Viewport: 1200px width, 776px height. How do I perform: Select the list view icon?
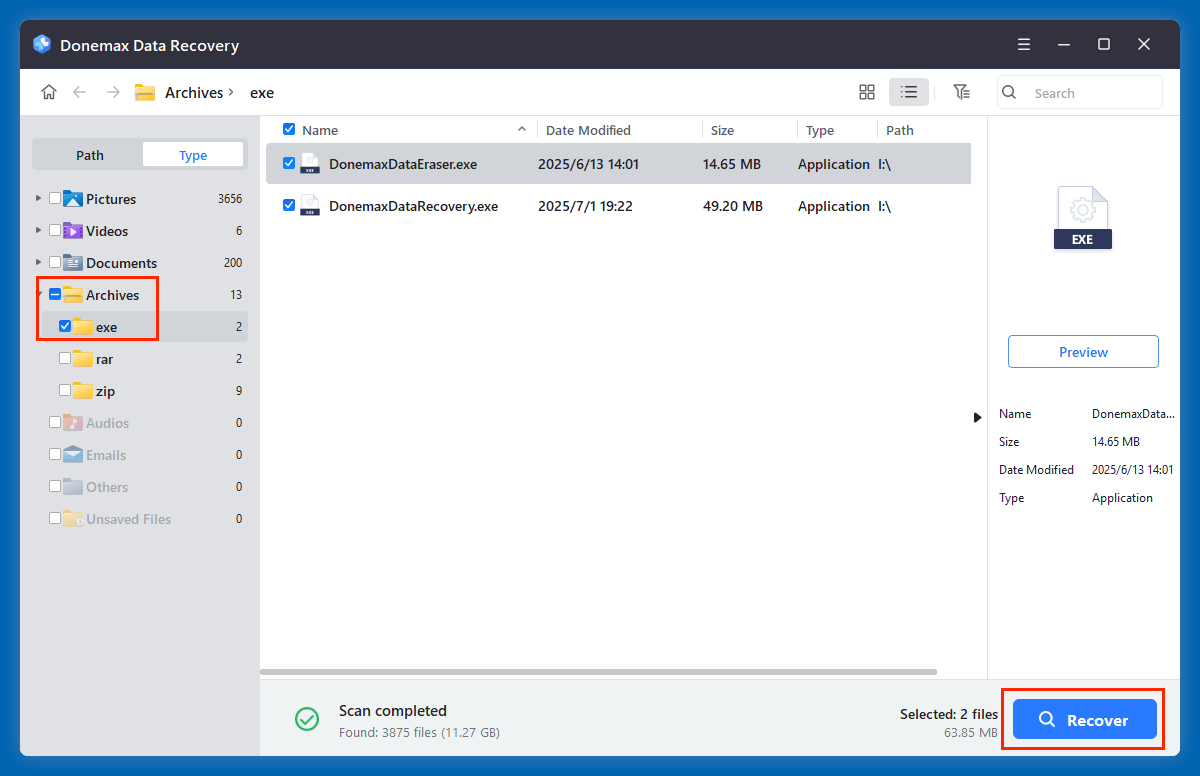(908, 91)
